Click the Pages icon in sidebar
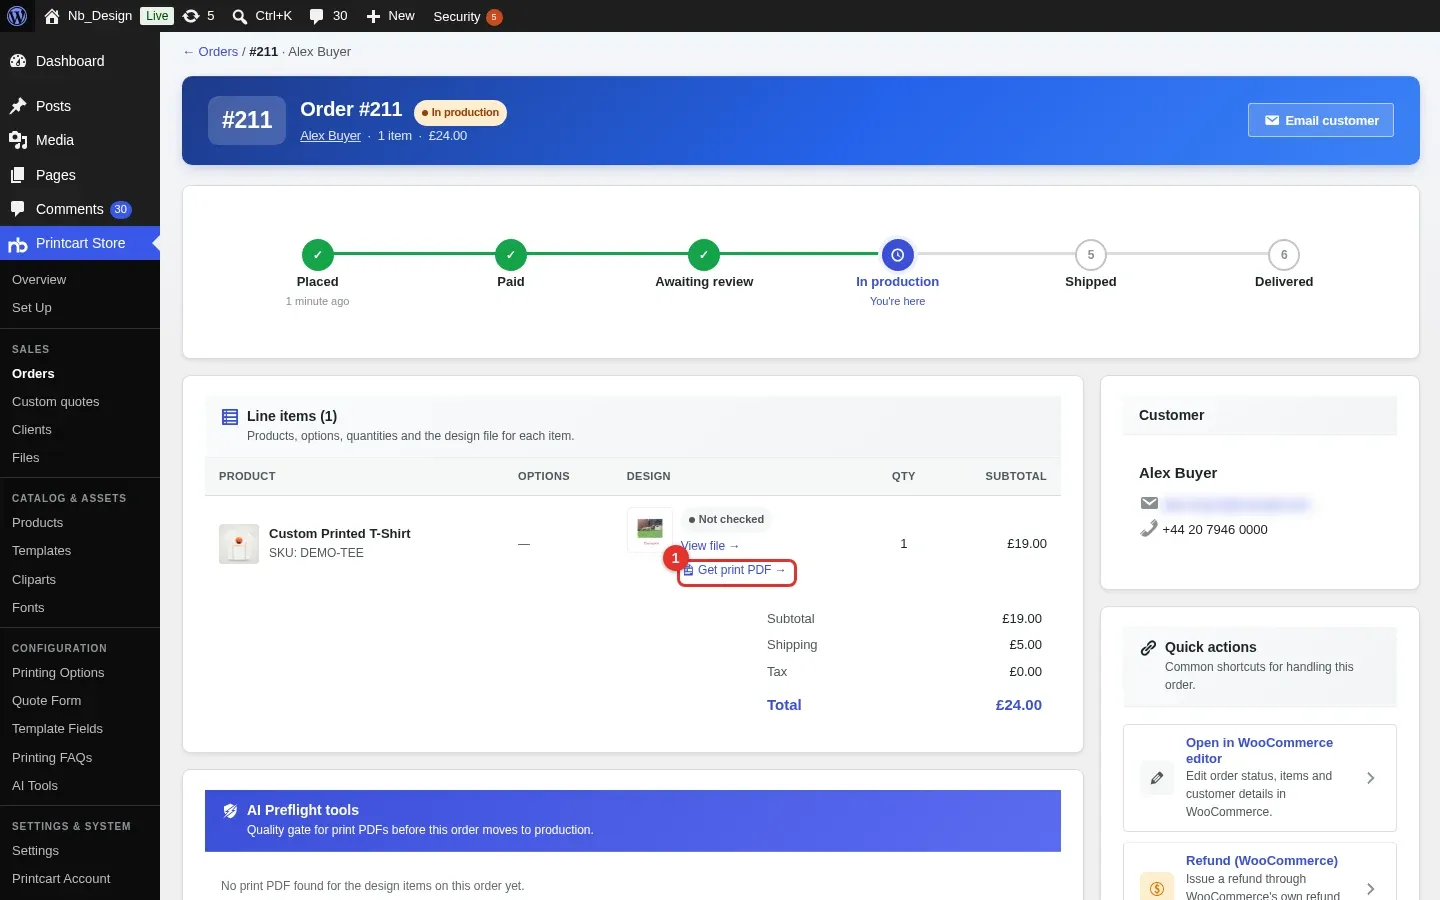This screenshot has height=900, width=1440. point(18,175)
